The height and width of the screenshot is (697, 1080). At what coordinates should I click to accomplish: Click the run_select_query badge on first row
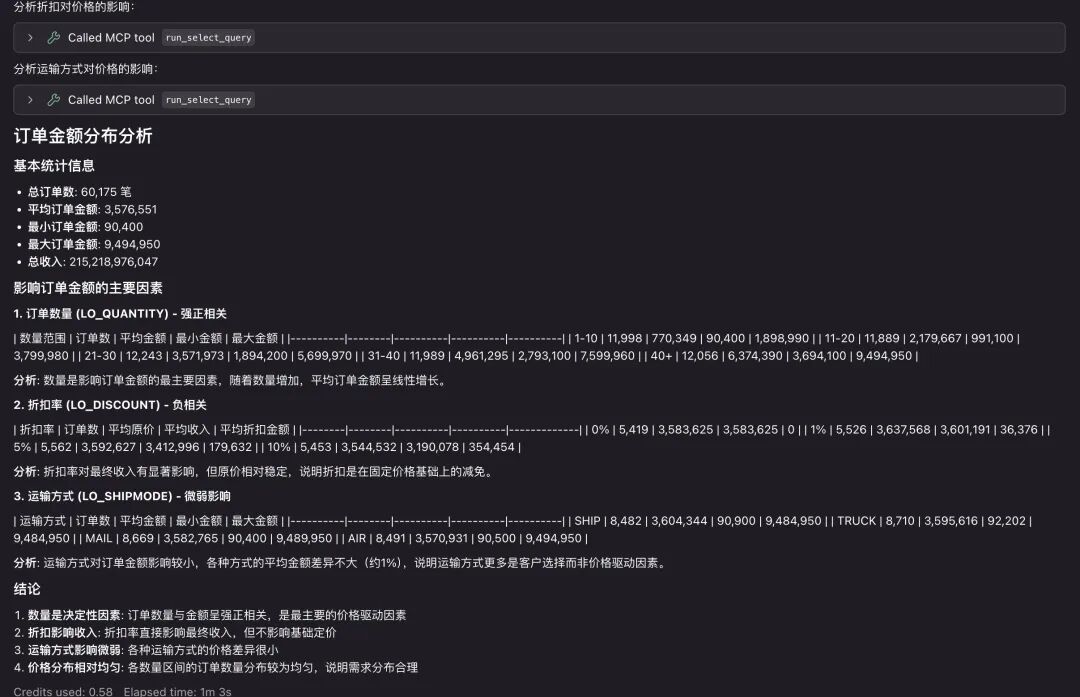point(207,37)
